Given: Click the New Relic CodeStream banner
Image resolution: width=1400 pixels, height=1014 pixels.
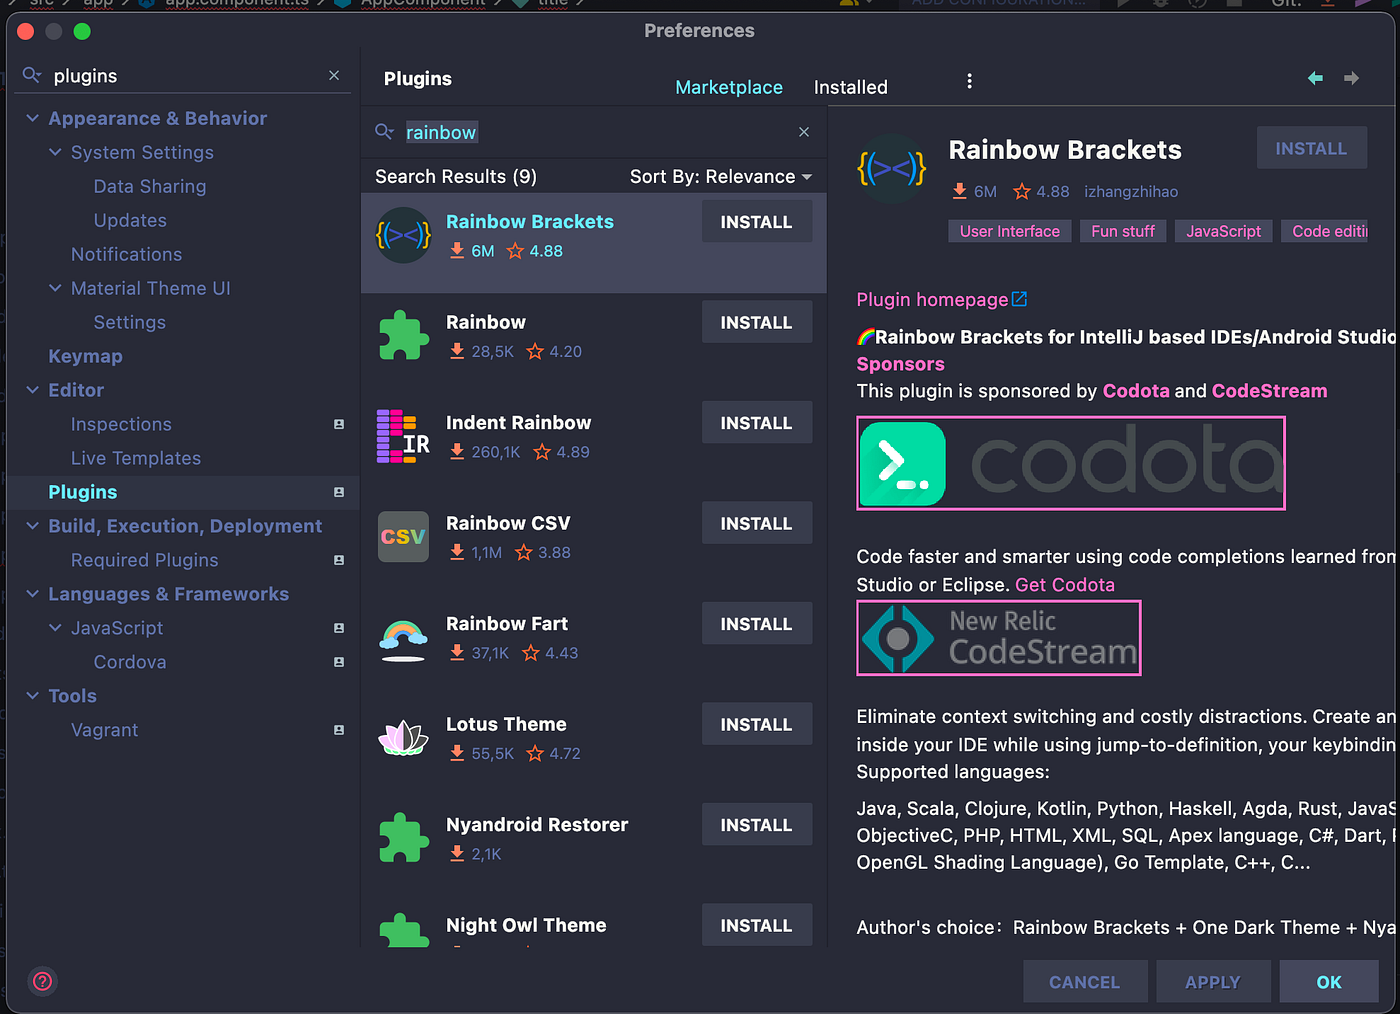Looking at the screenshot, I should [x=999, y=638].
